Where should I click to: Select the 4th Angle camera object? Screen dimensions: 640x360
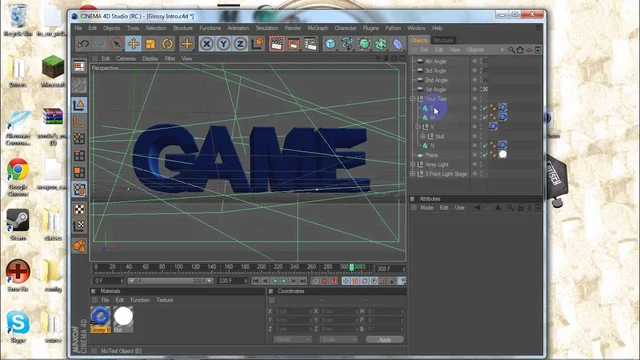coord(436,61)
